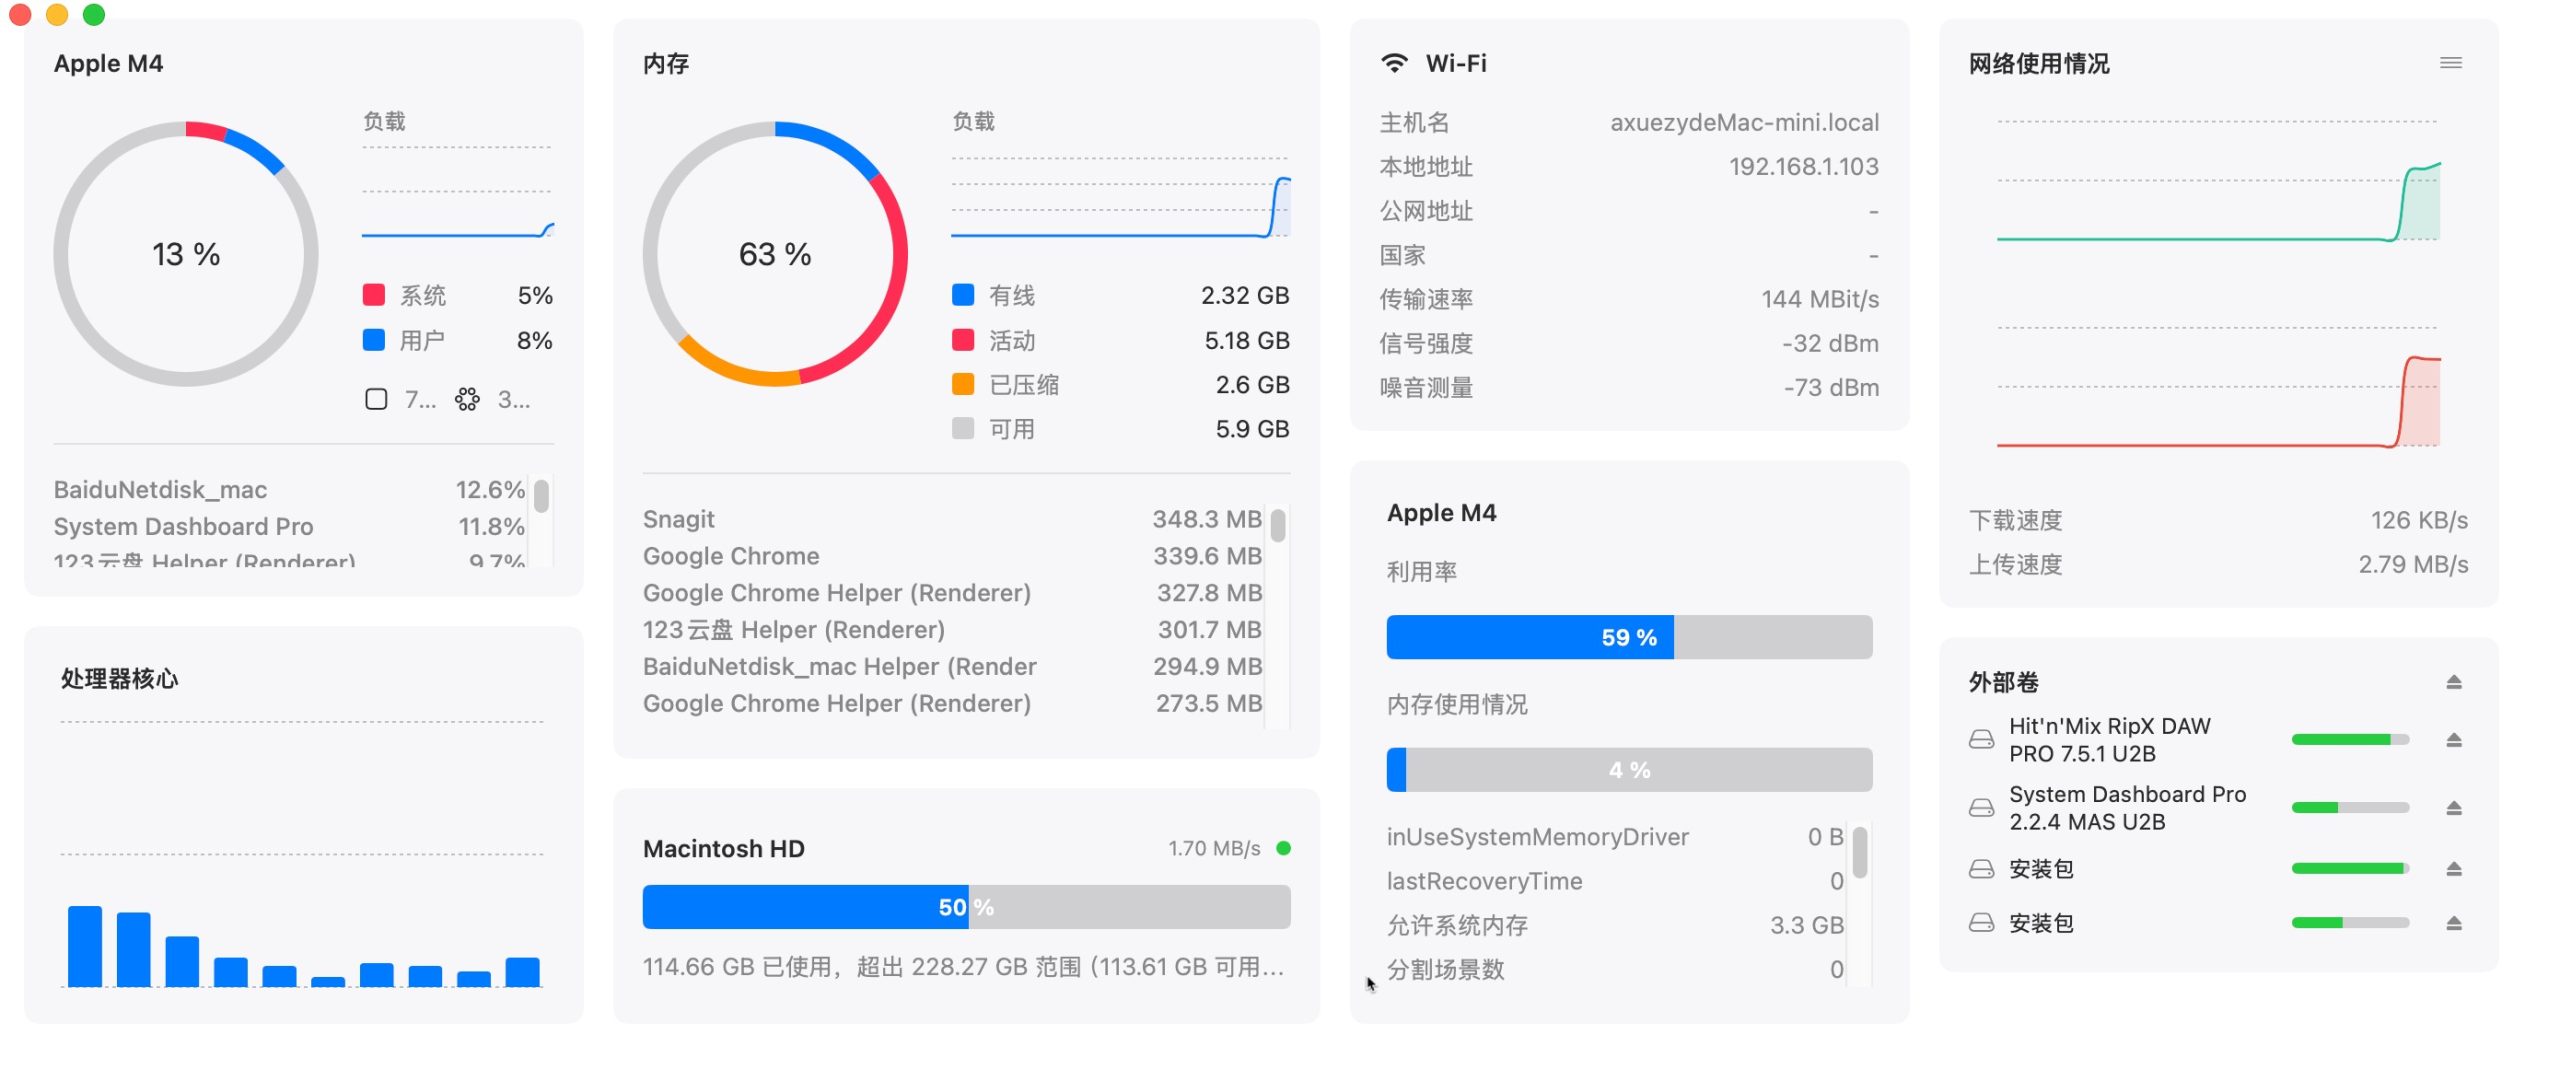The image size is (2560, 1081).
Task: Click the 已压缩 orange memory legend swatch
Action: click(963, 384)
